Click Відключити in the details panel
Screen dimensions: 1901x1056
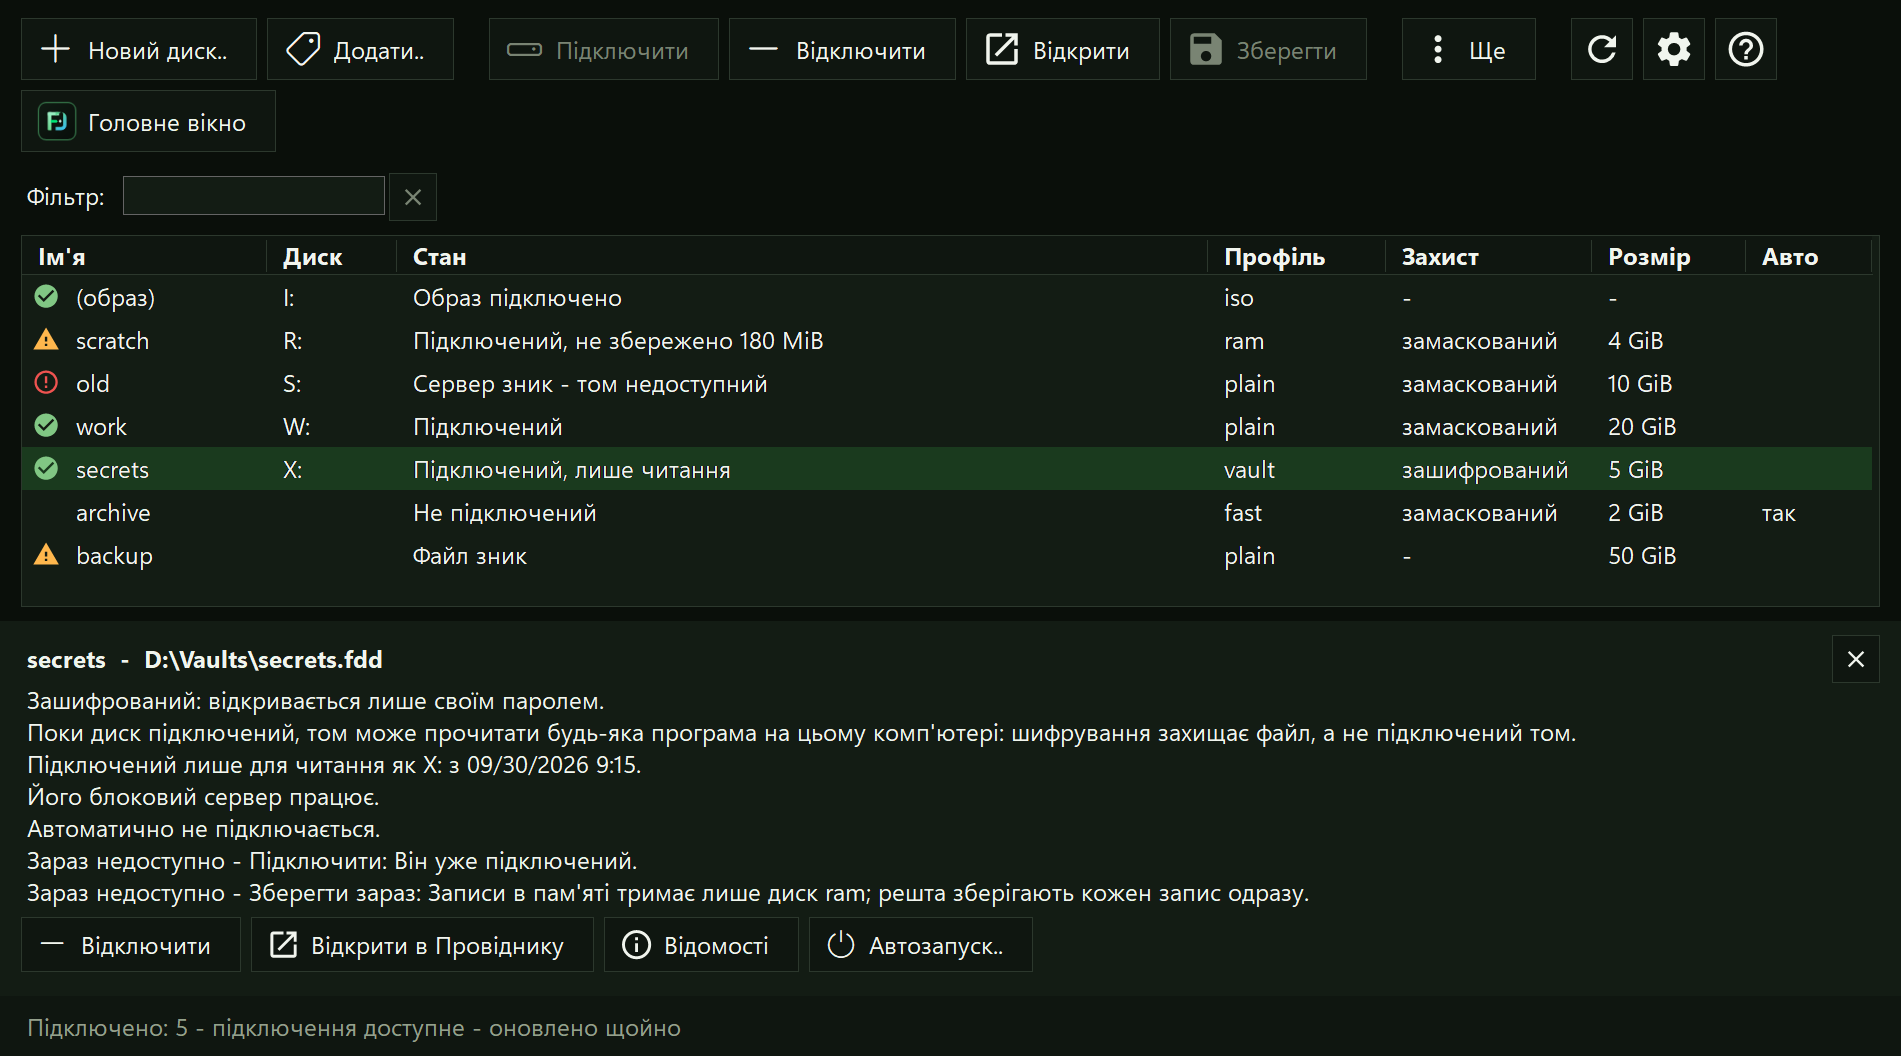click(131, 944)
